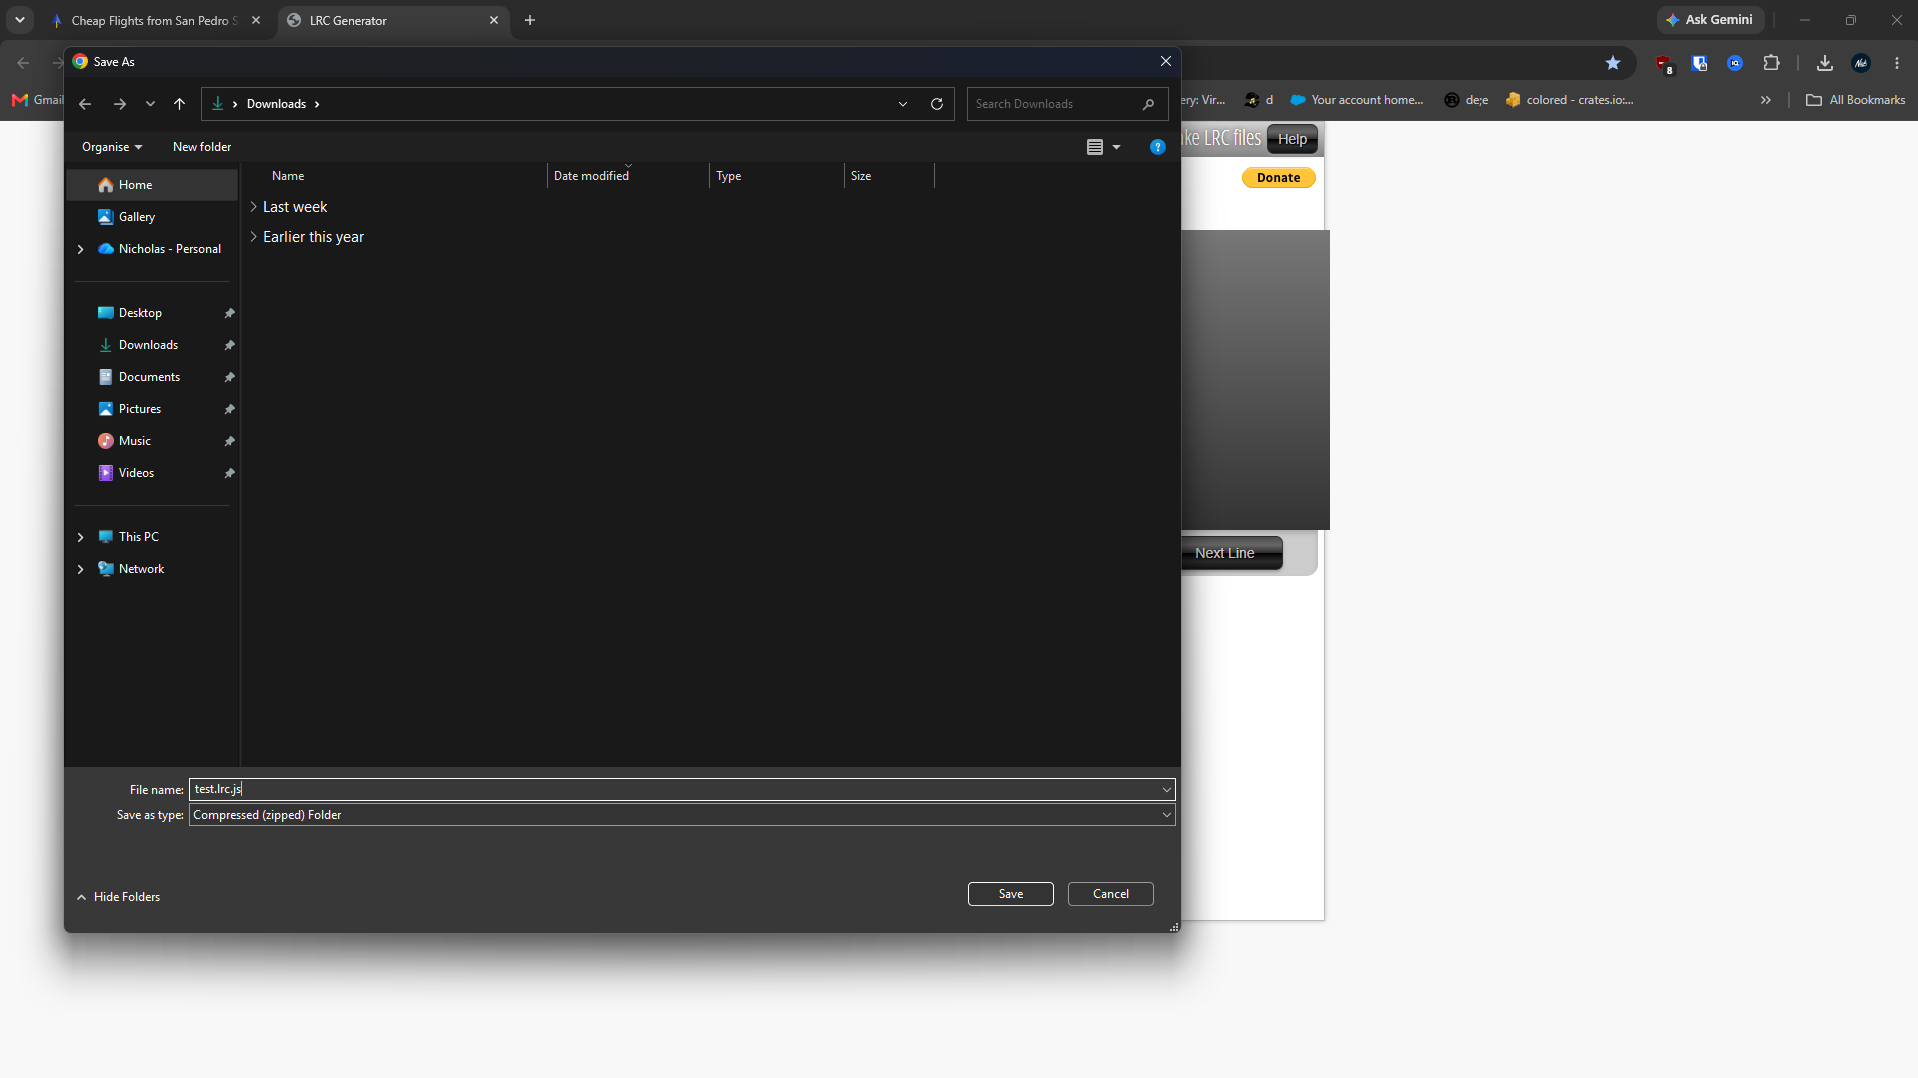The image size is (1918, 1078).
Task: Expand the Last week group
Action: 253,207
